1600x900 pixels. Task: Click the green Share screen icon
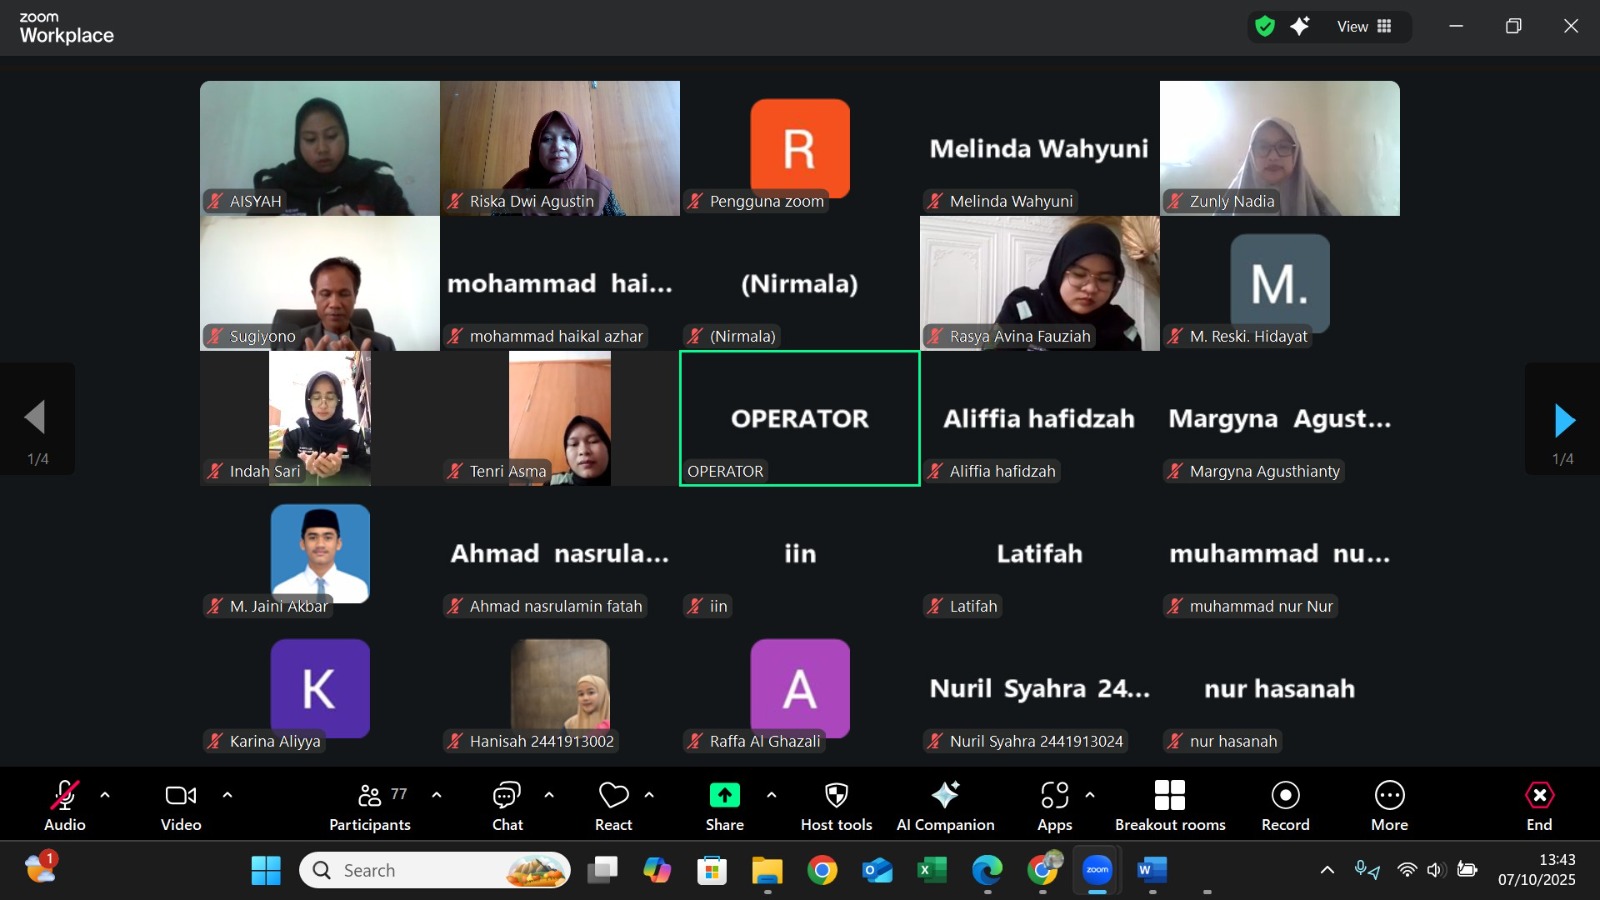click(724, 796)
